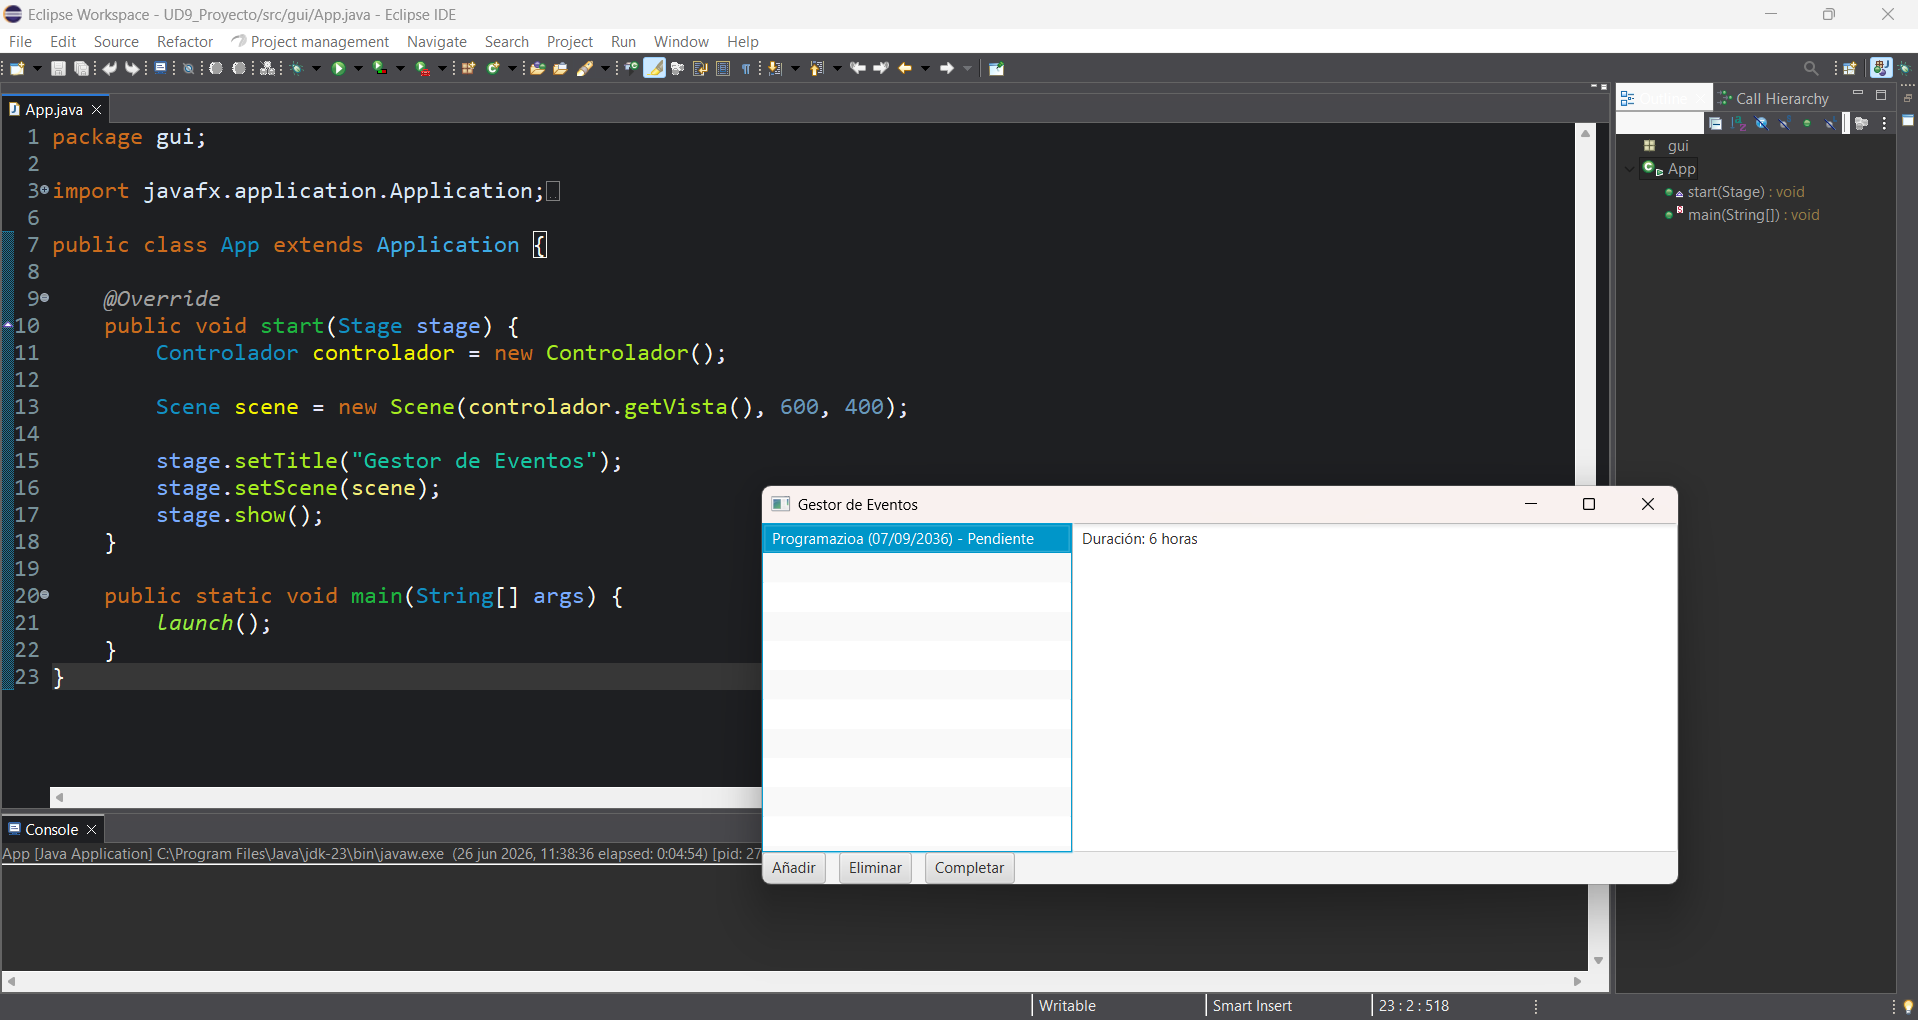Open the Source menu
The image size is (1918, 1020).
(116, 41)
